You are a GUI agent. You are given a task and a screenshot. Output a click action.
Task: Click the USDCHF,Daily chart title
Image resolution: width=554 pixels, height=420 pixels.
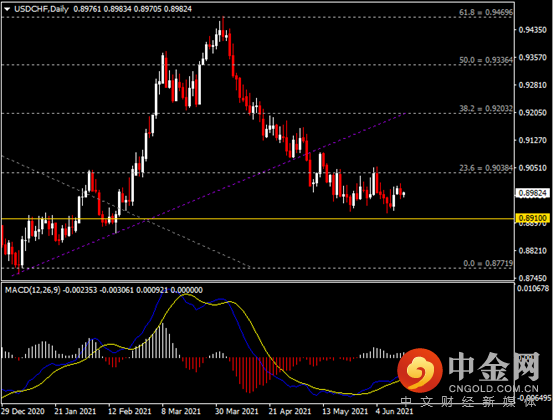click(41, 9)
